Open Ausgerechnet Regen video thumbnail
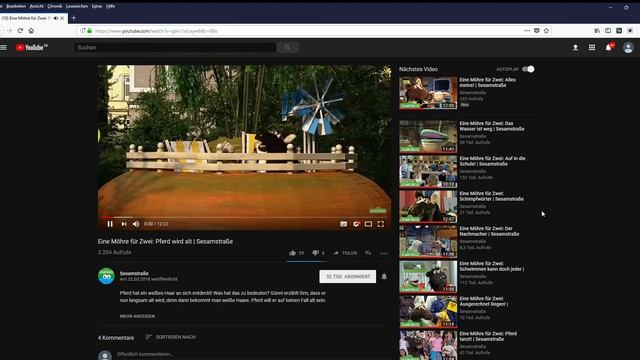The height and width of the screenshot is (360, 640). click(428, 311)
